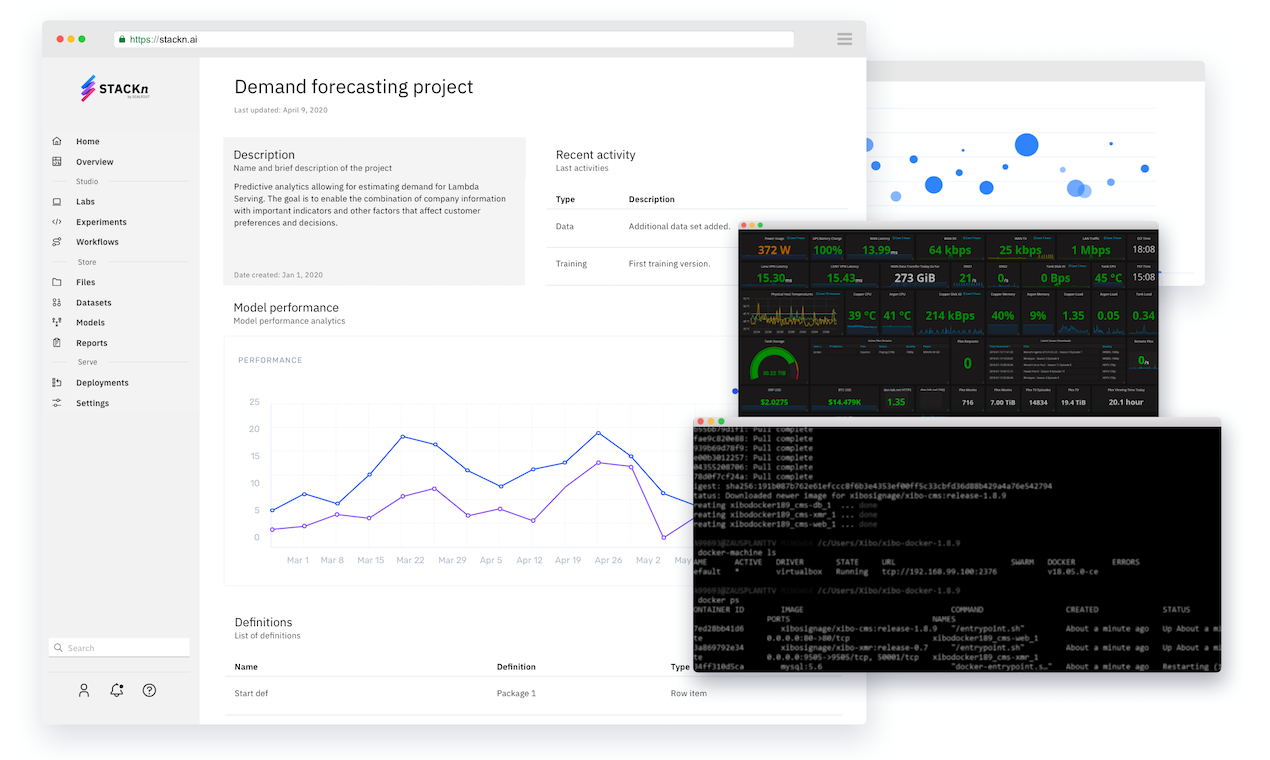Click 'Row item' type cell
Image resolution: width=1270 pixels, height=760 pixels.
pos(689,693)
